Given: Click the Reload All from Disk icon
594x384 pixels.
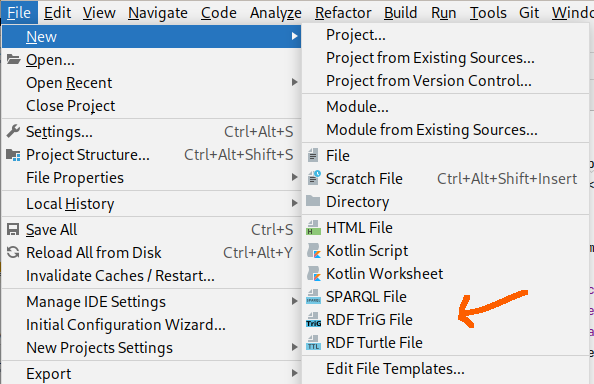Looking at the screenshot, I should point(13,253).
